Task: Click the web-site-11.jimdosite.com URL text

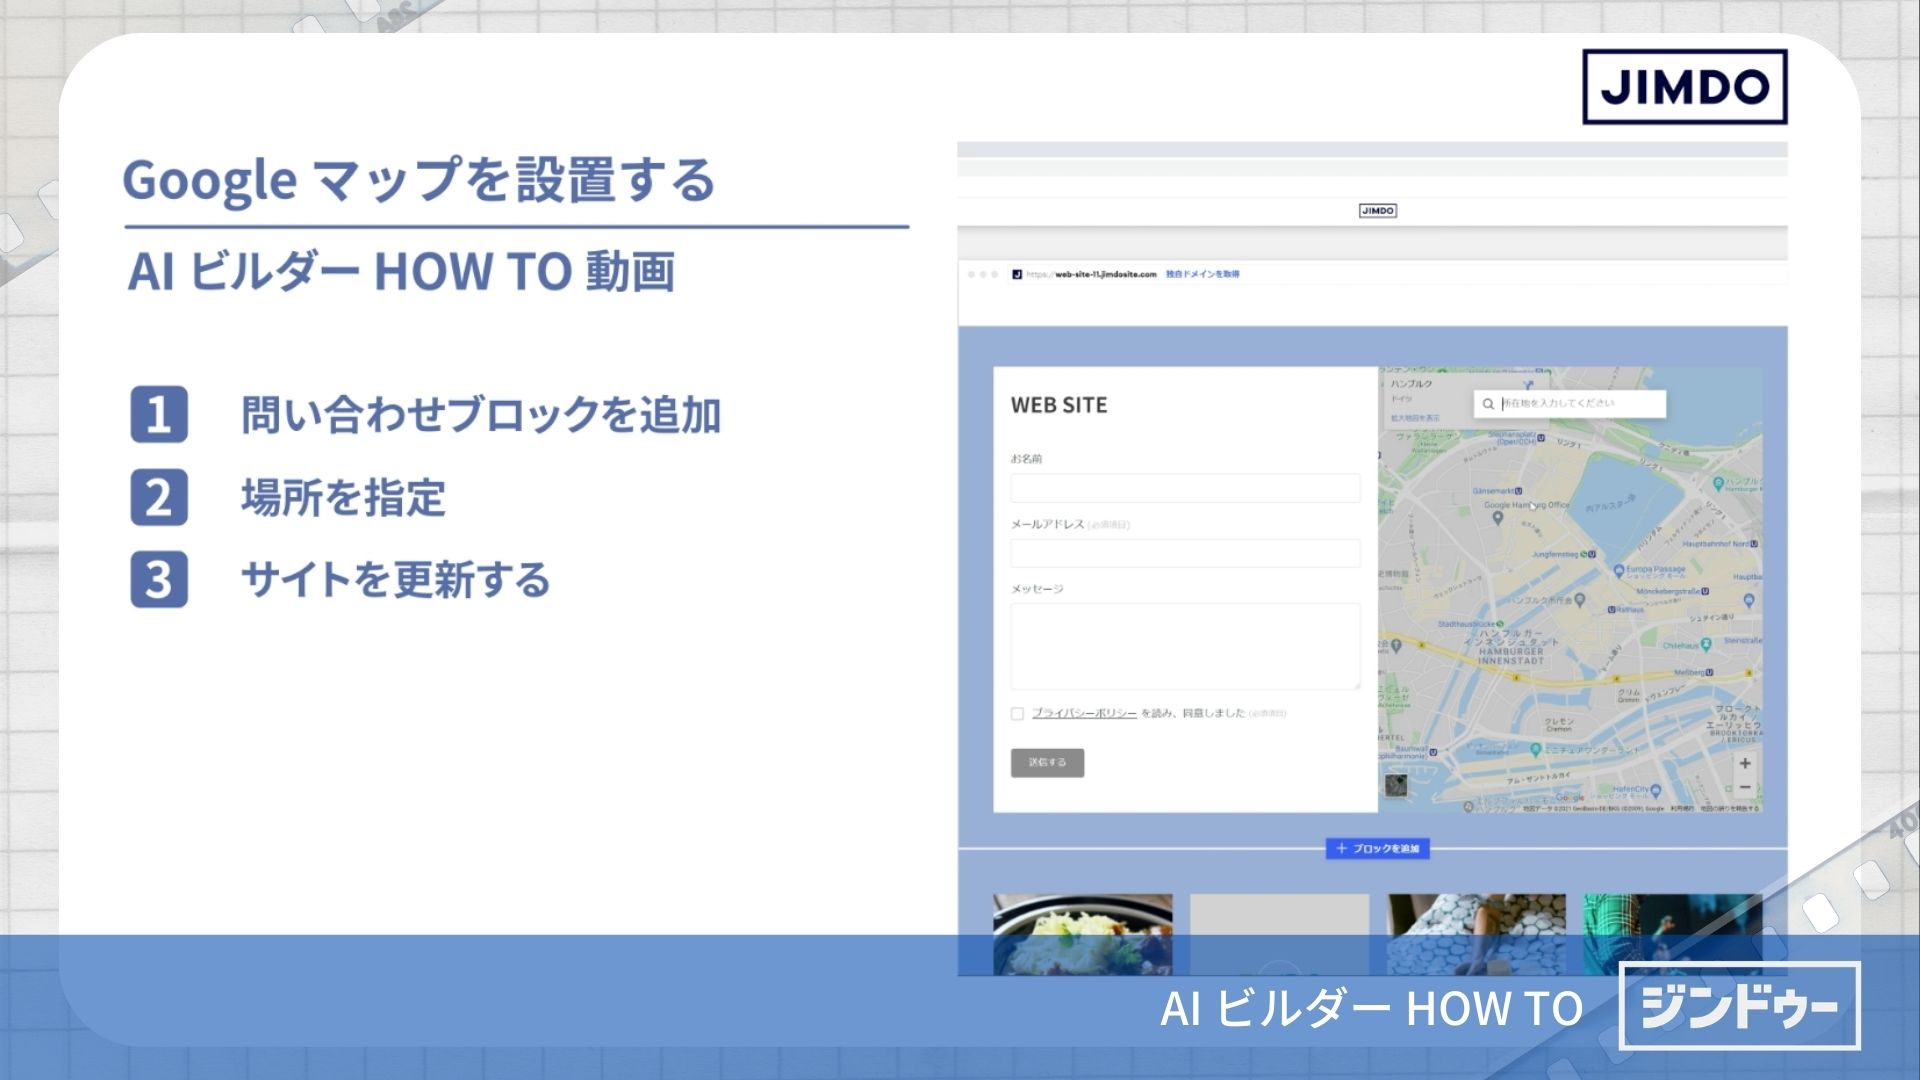Action: (x=1106, y=274)
